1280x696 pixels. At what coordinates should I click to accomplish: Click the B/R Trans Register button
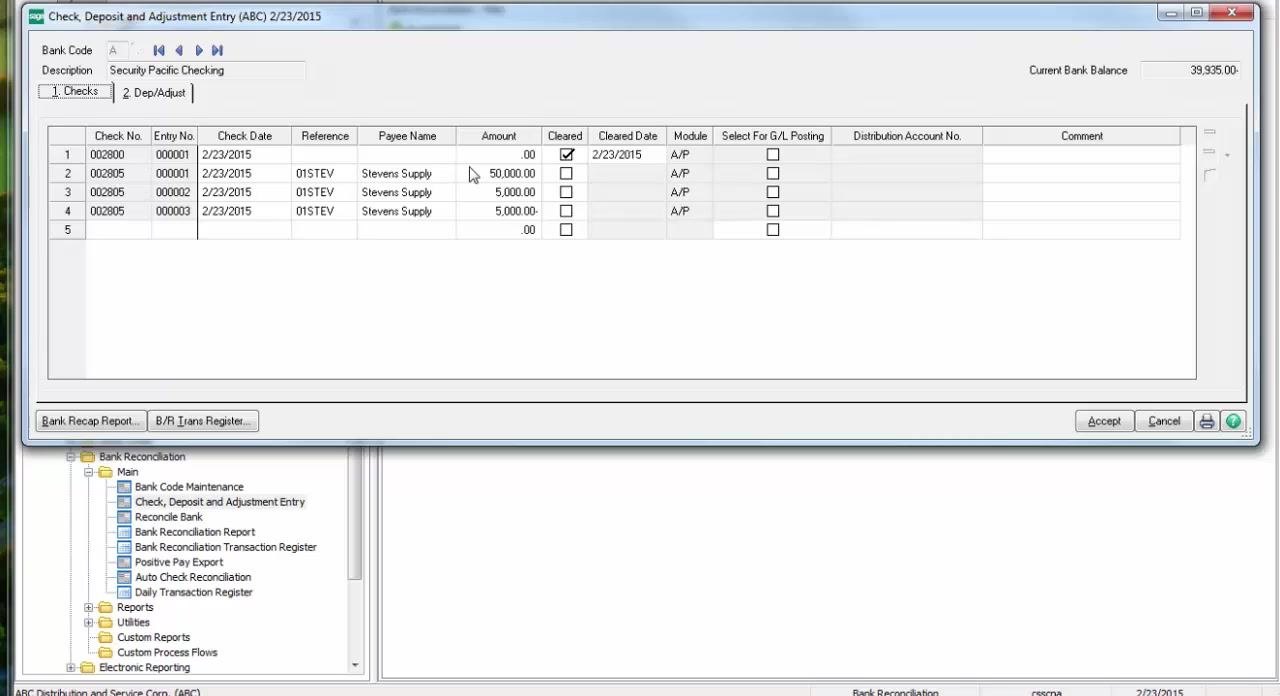pos(204,421)
